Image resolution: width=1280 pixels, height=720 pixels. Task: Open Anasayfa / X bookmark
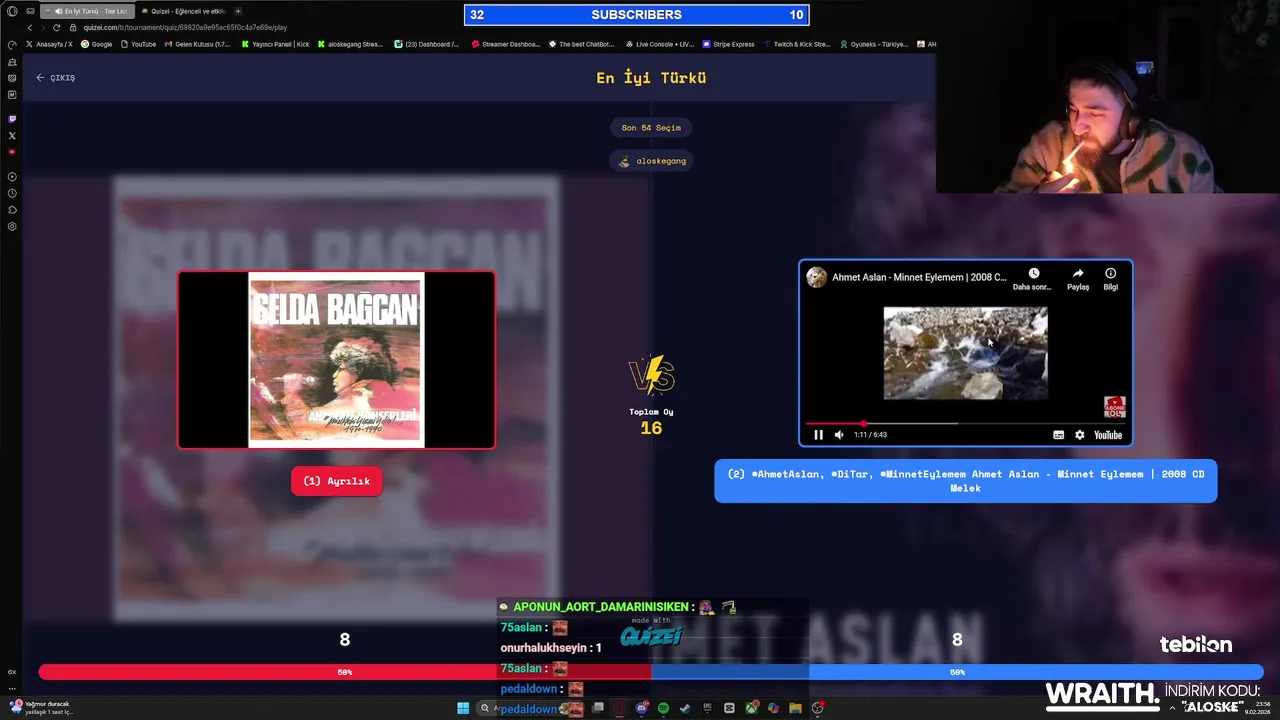[49, 44]
